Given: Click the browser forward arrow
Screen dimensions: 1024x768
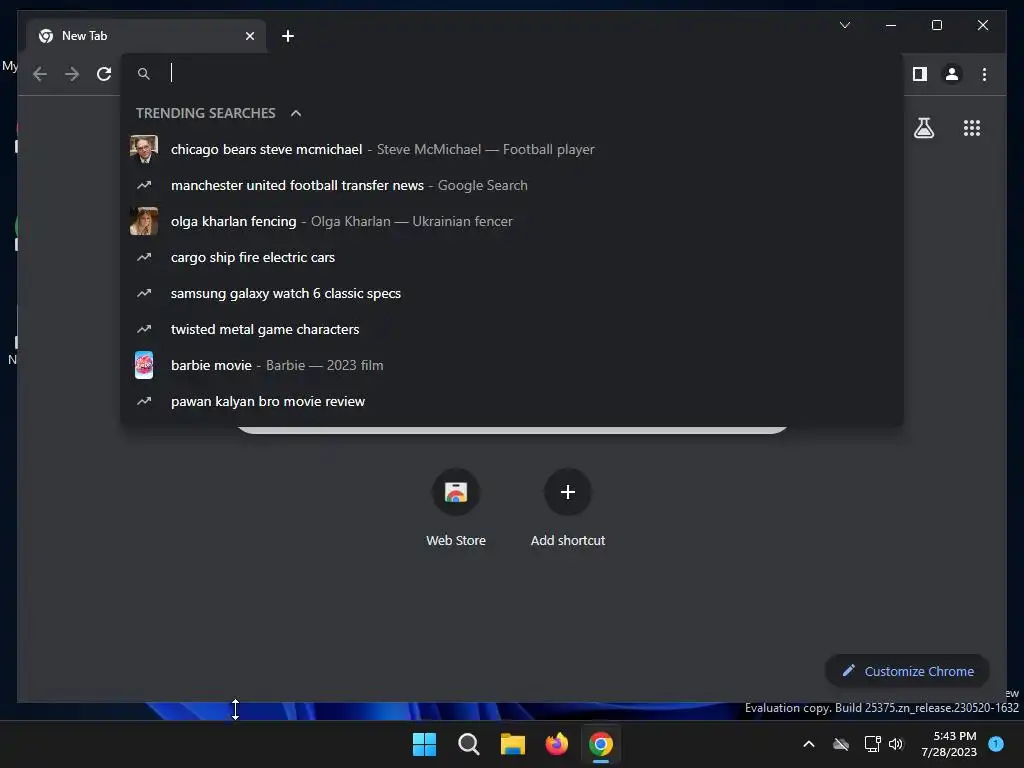Looking at the screenshot, I should (x=72, y=74).
